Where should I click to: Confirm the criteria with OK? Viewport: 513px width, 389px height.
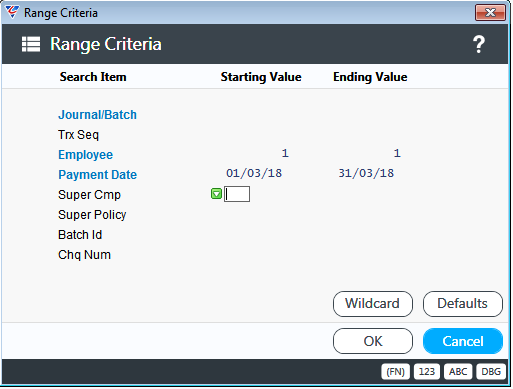(373, 341)
